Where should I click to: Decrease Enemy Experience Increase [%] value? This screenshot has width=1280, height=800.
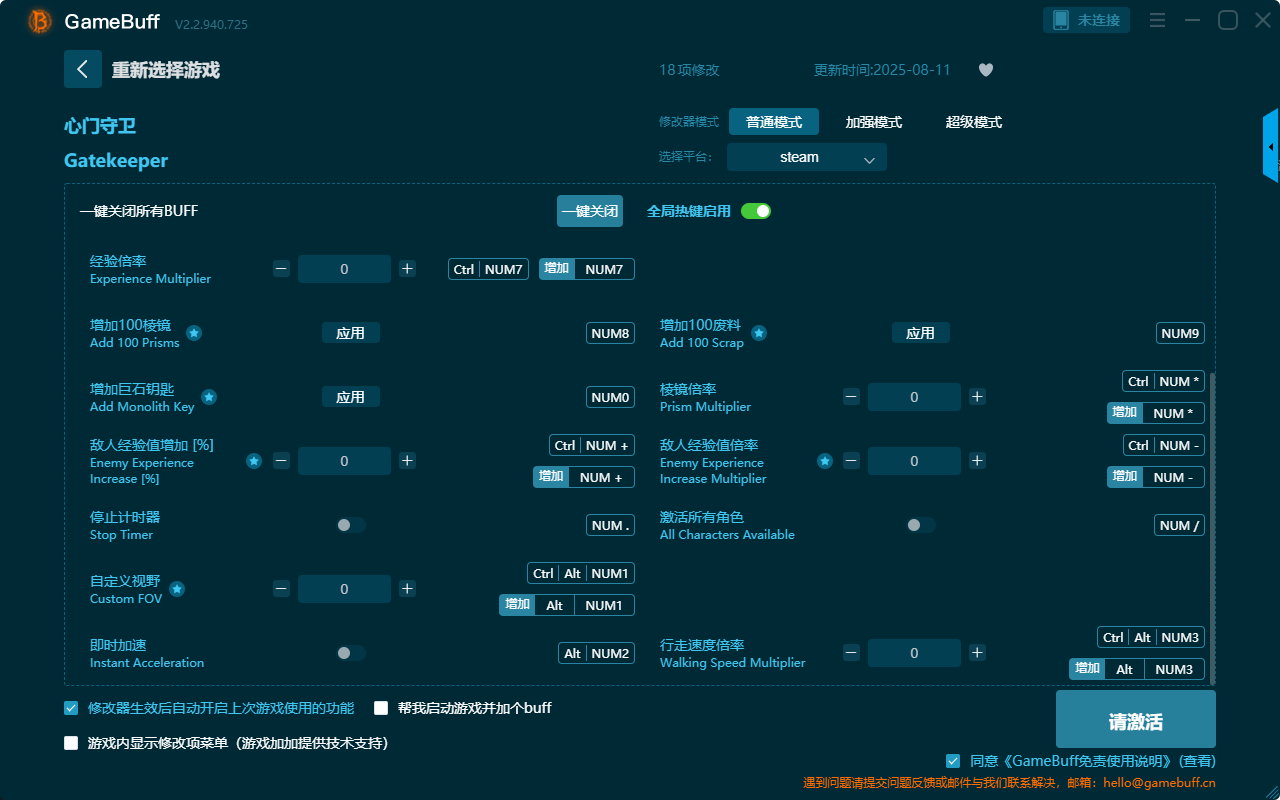(282, 461)
